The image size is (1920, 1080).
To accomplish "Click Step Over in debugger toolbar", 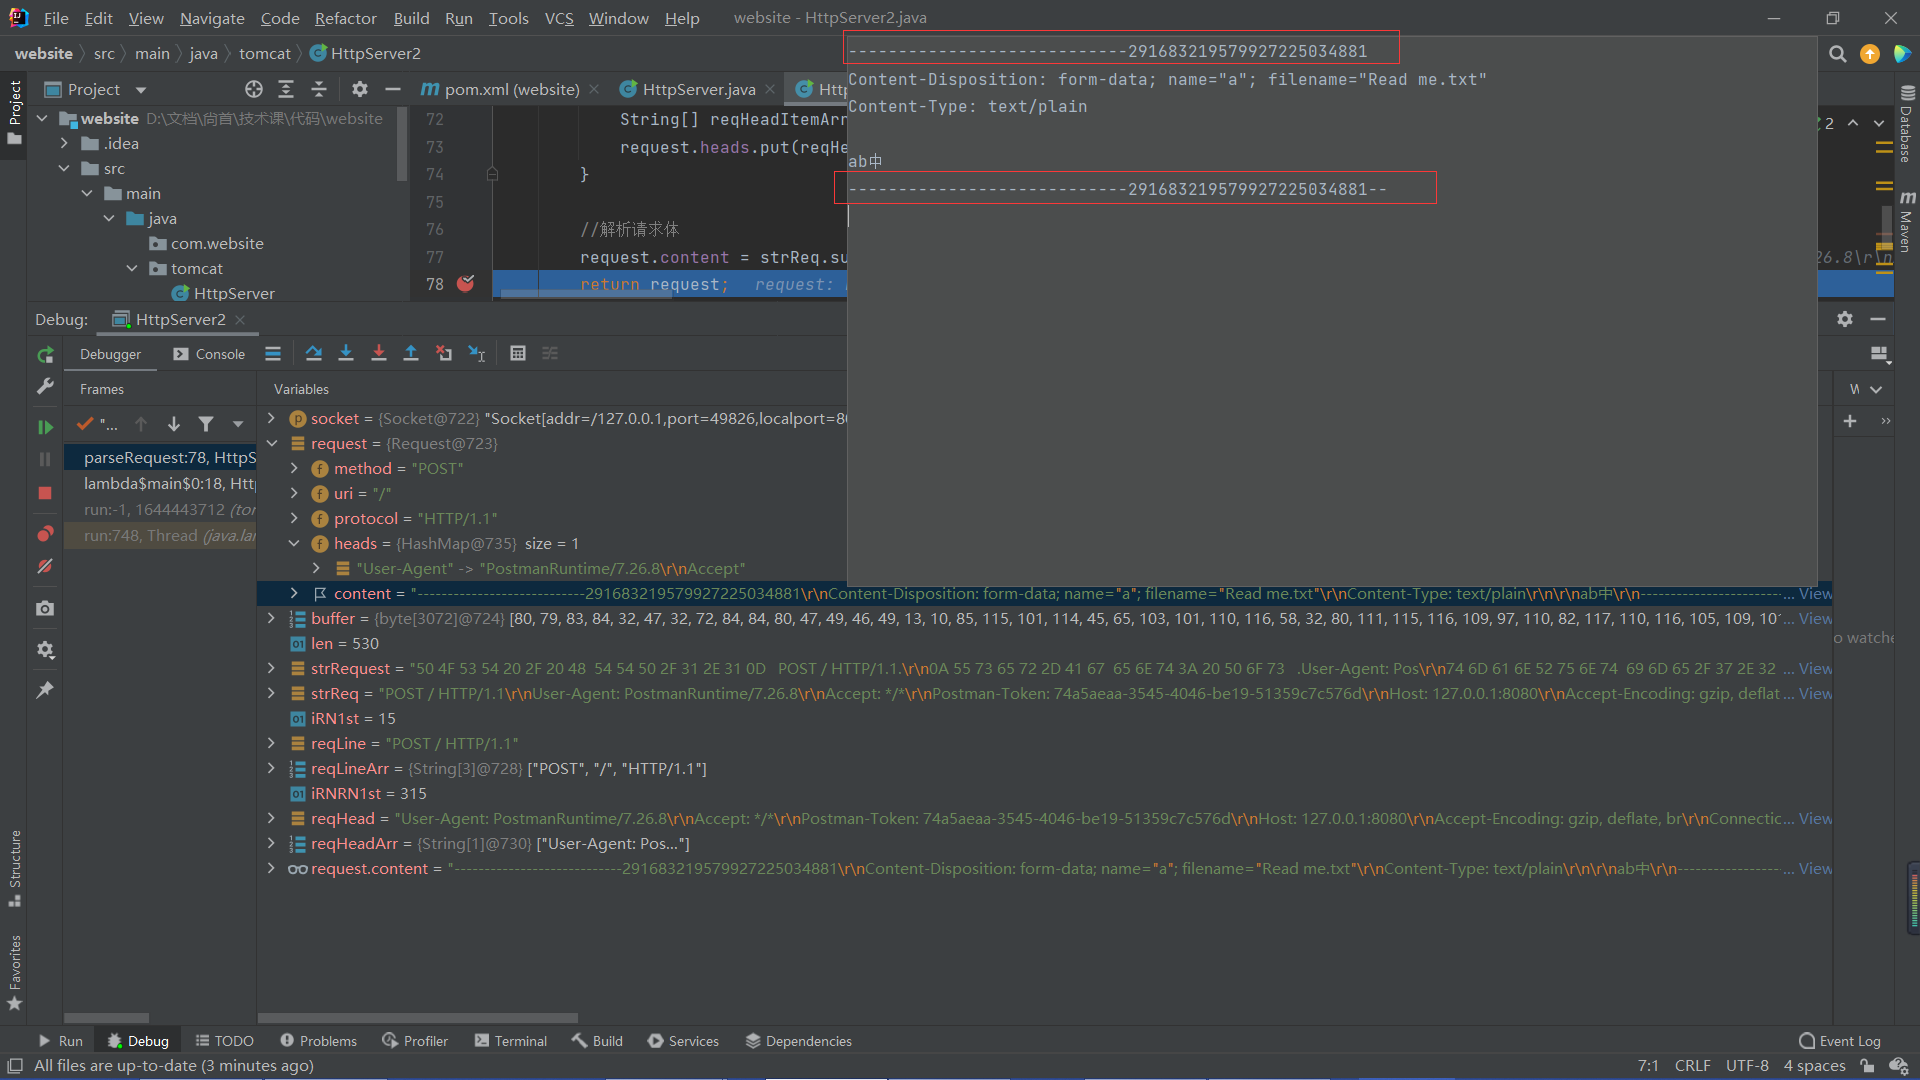I will click(x=313, y=353).
